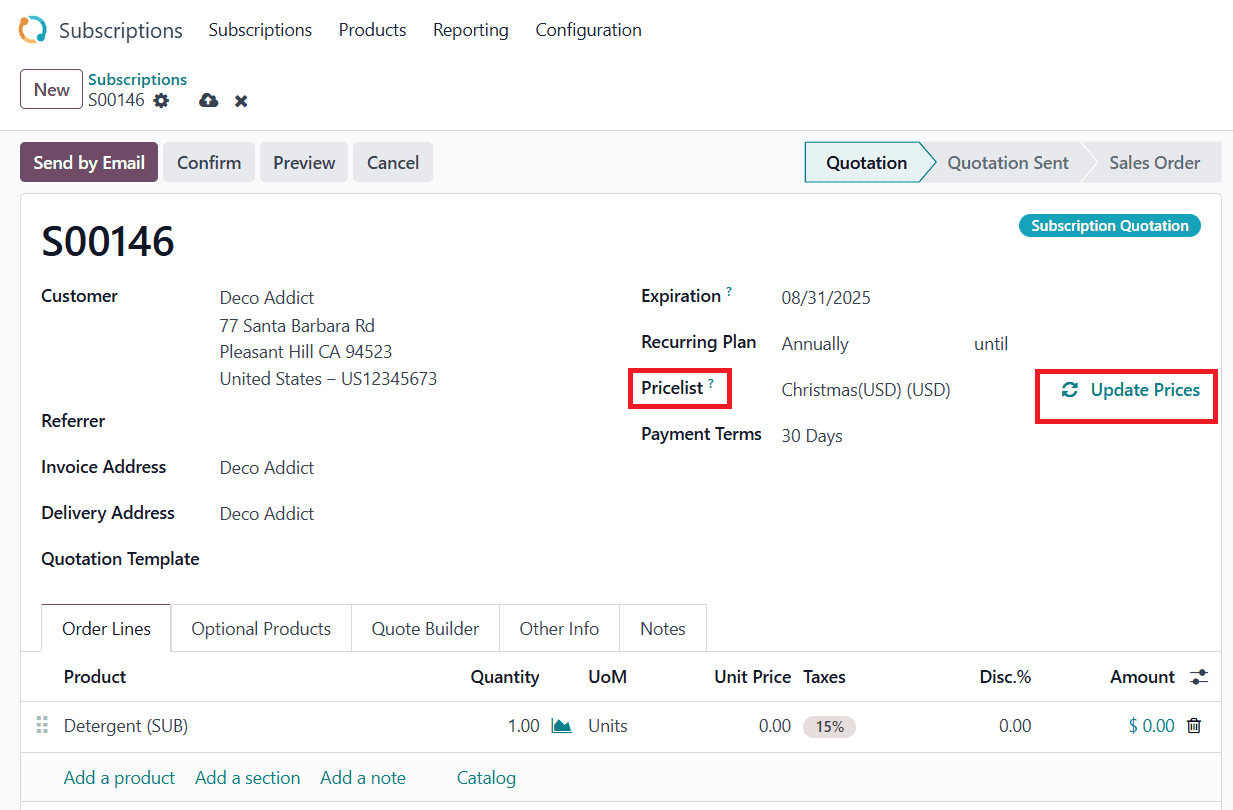Click the S00146 order title
1233x810 pixels.
click(108, 241)
